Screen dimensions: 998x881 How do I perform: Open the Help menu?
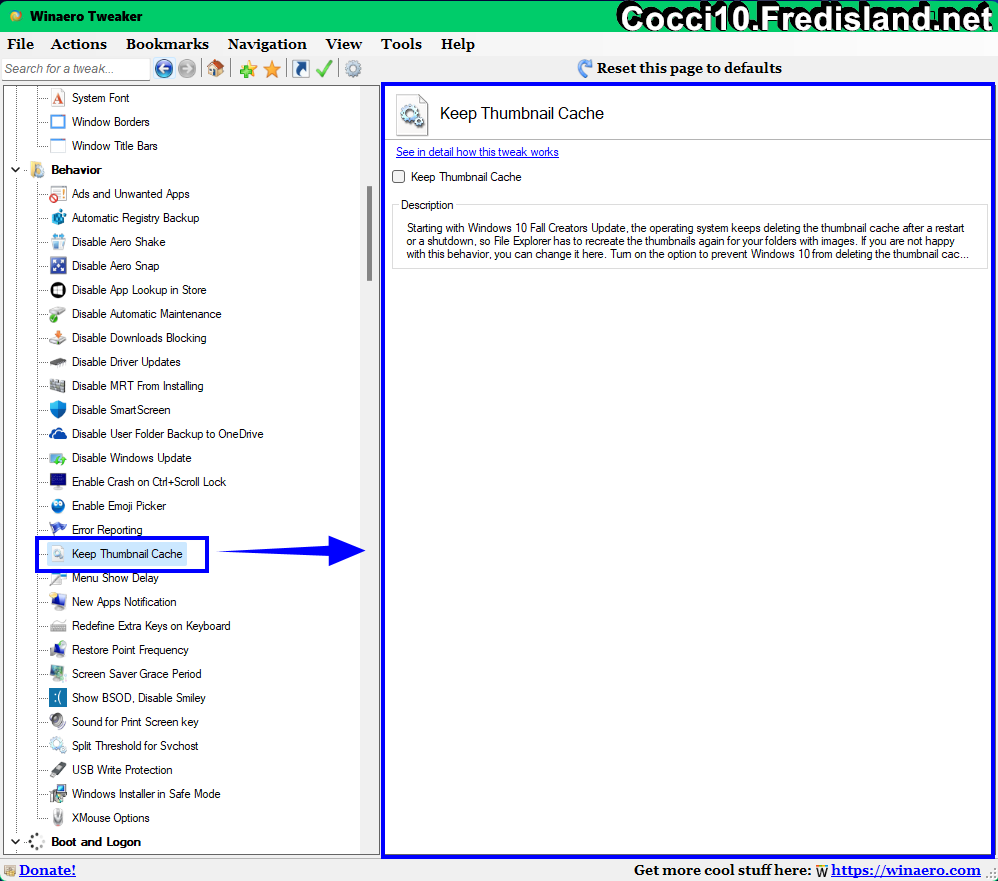pos(458,44)
